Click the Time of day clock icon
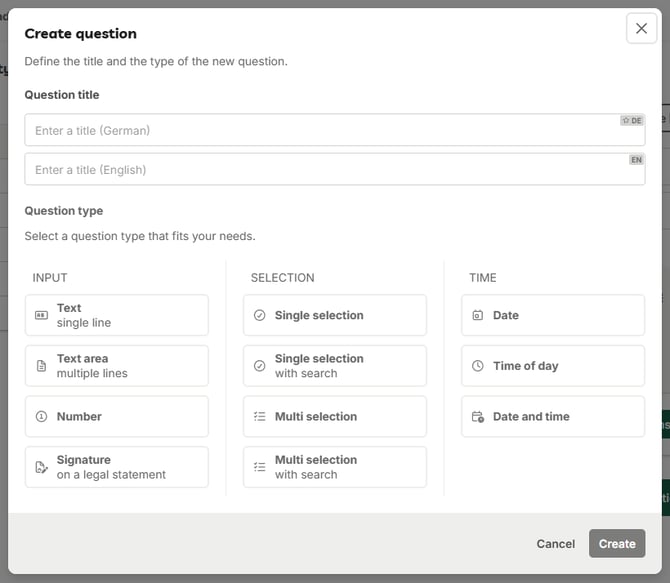670x583 pixels. coord(478,366)
